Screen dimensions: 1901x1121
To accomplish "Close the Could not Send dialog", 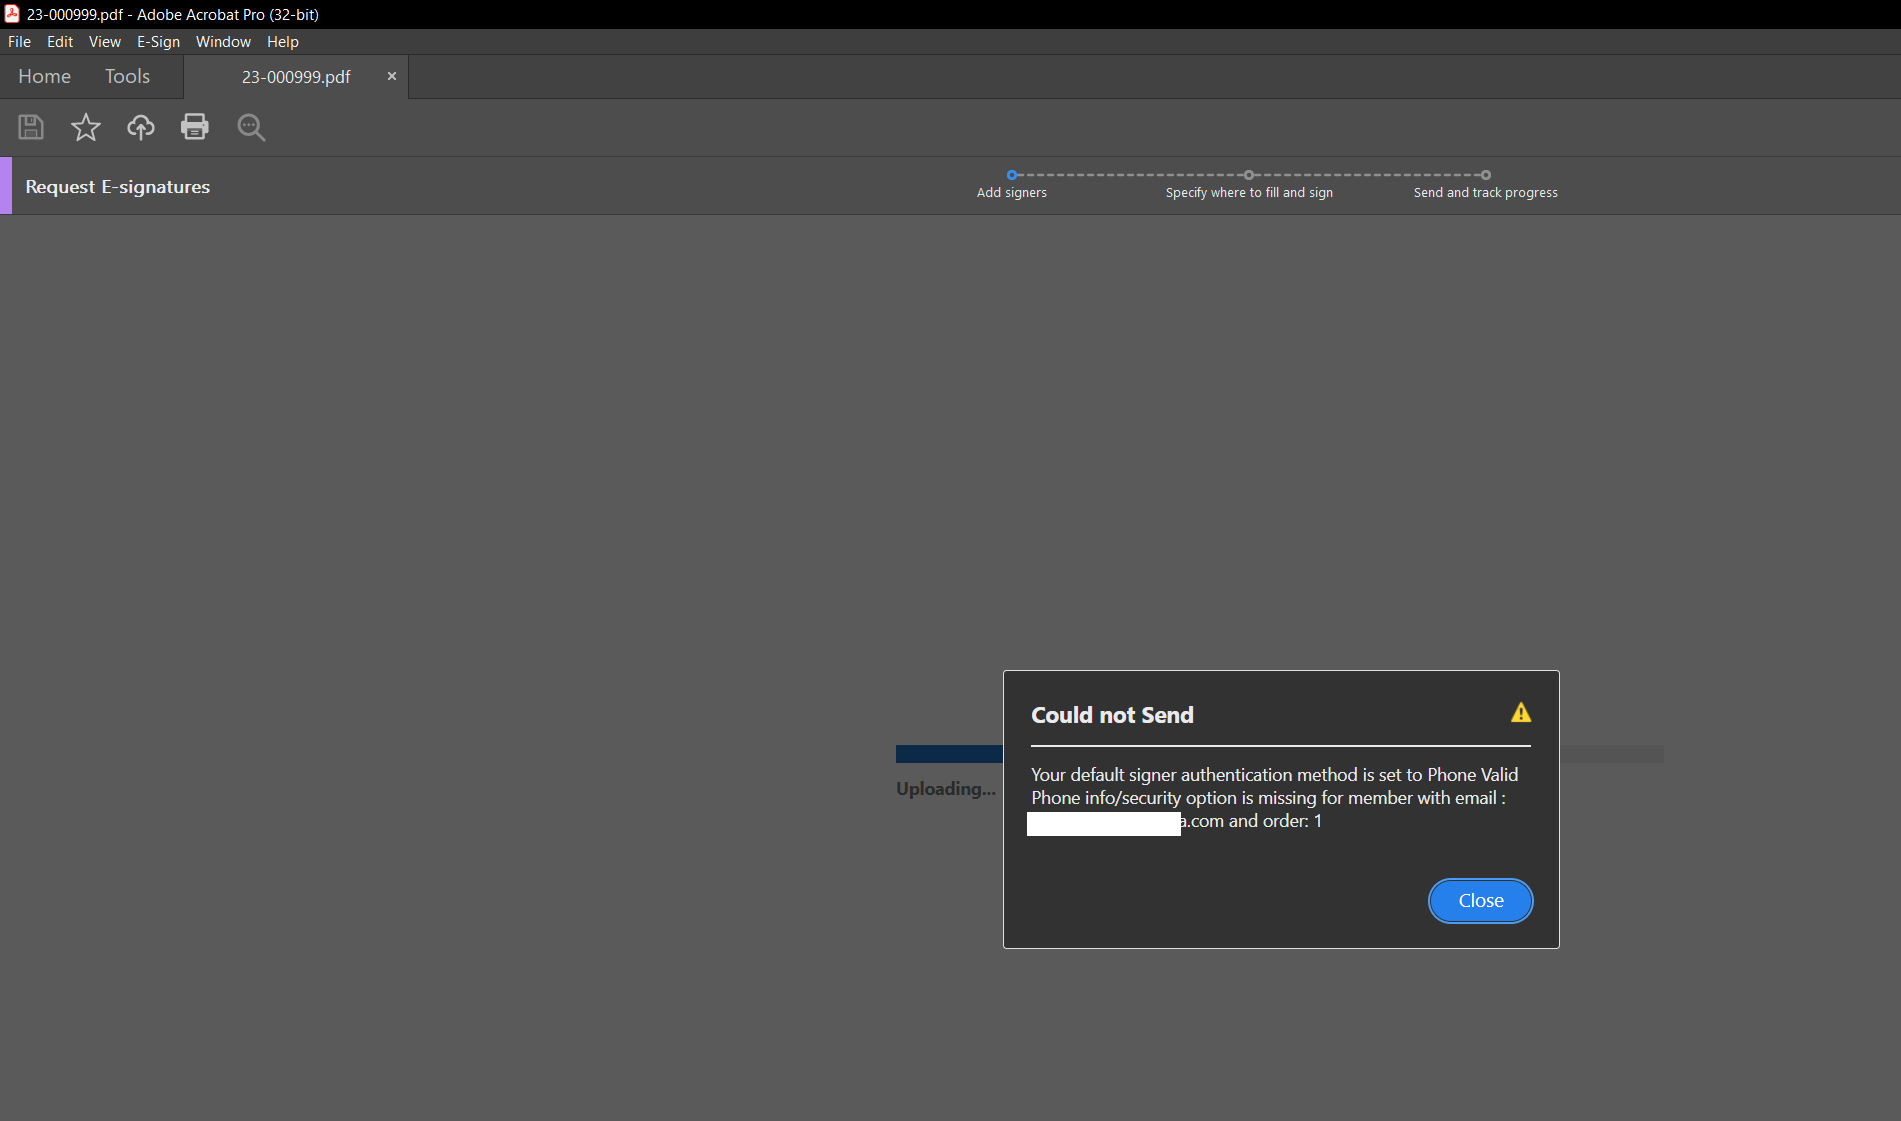I will 1480,900.
